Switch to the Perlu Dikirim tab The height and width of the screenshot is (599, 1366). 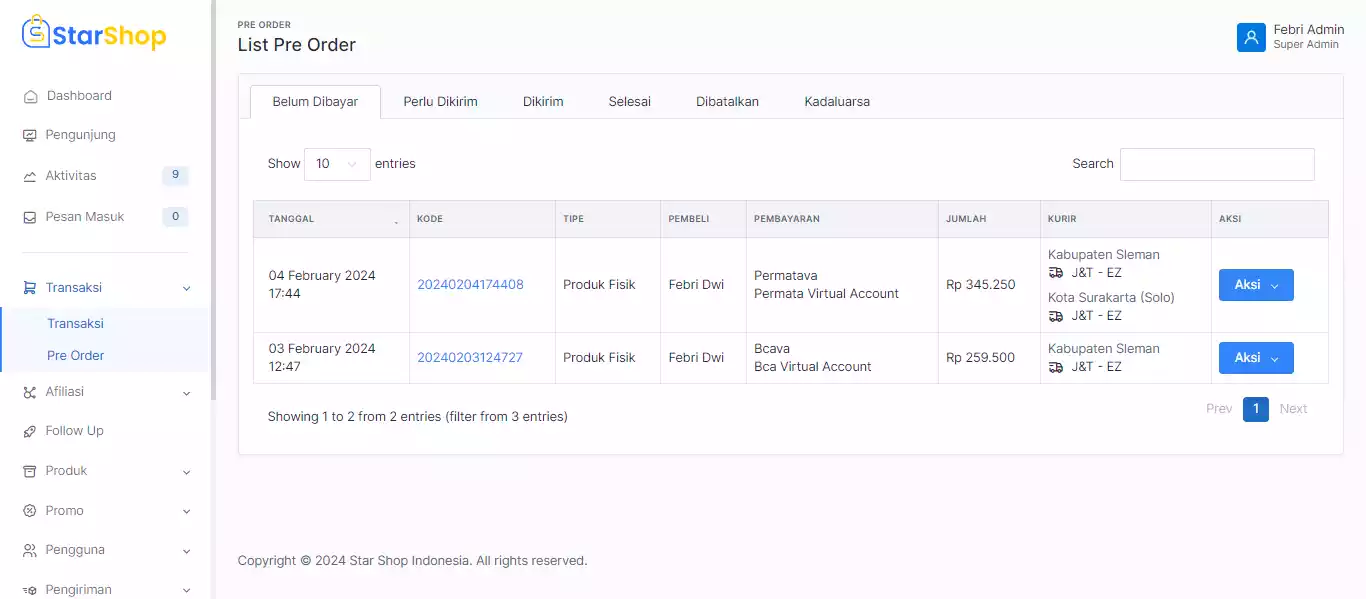(x=440, y=102)
